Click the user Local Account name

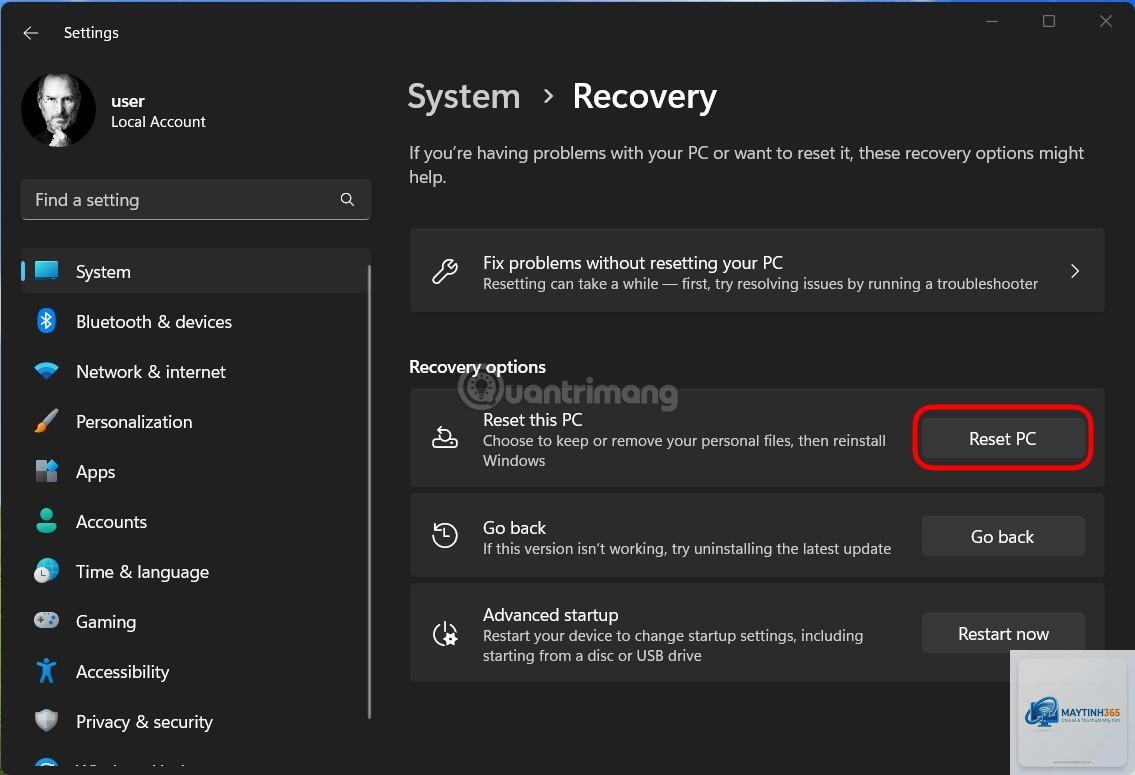[x=158, y=111]
